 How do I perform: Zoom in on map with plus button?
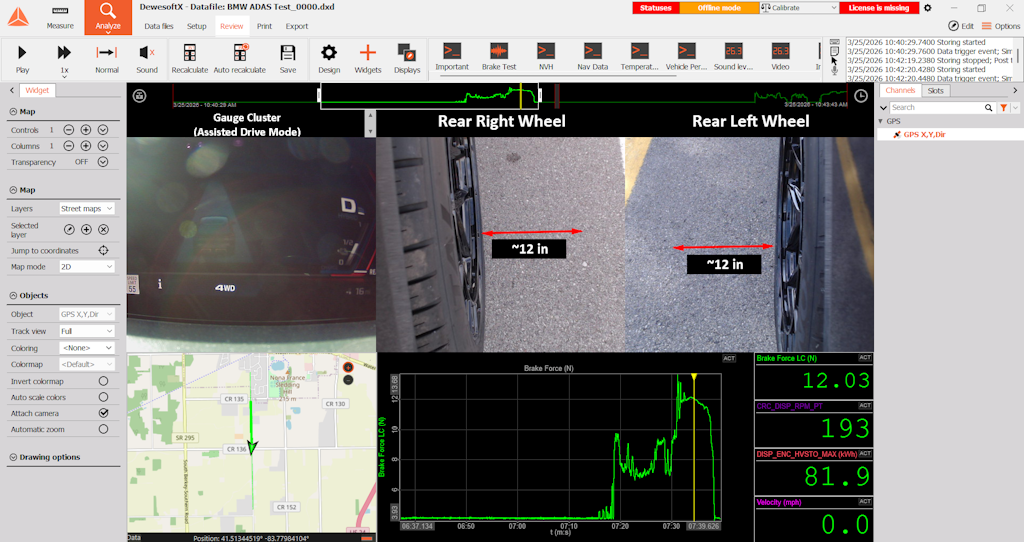[x=348, y=367]
